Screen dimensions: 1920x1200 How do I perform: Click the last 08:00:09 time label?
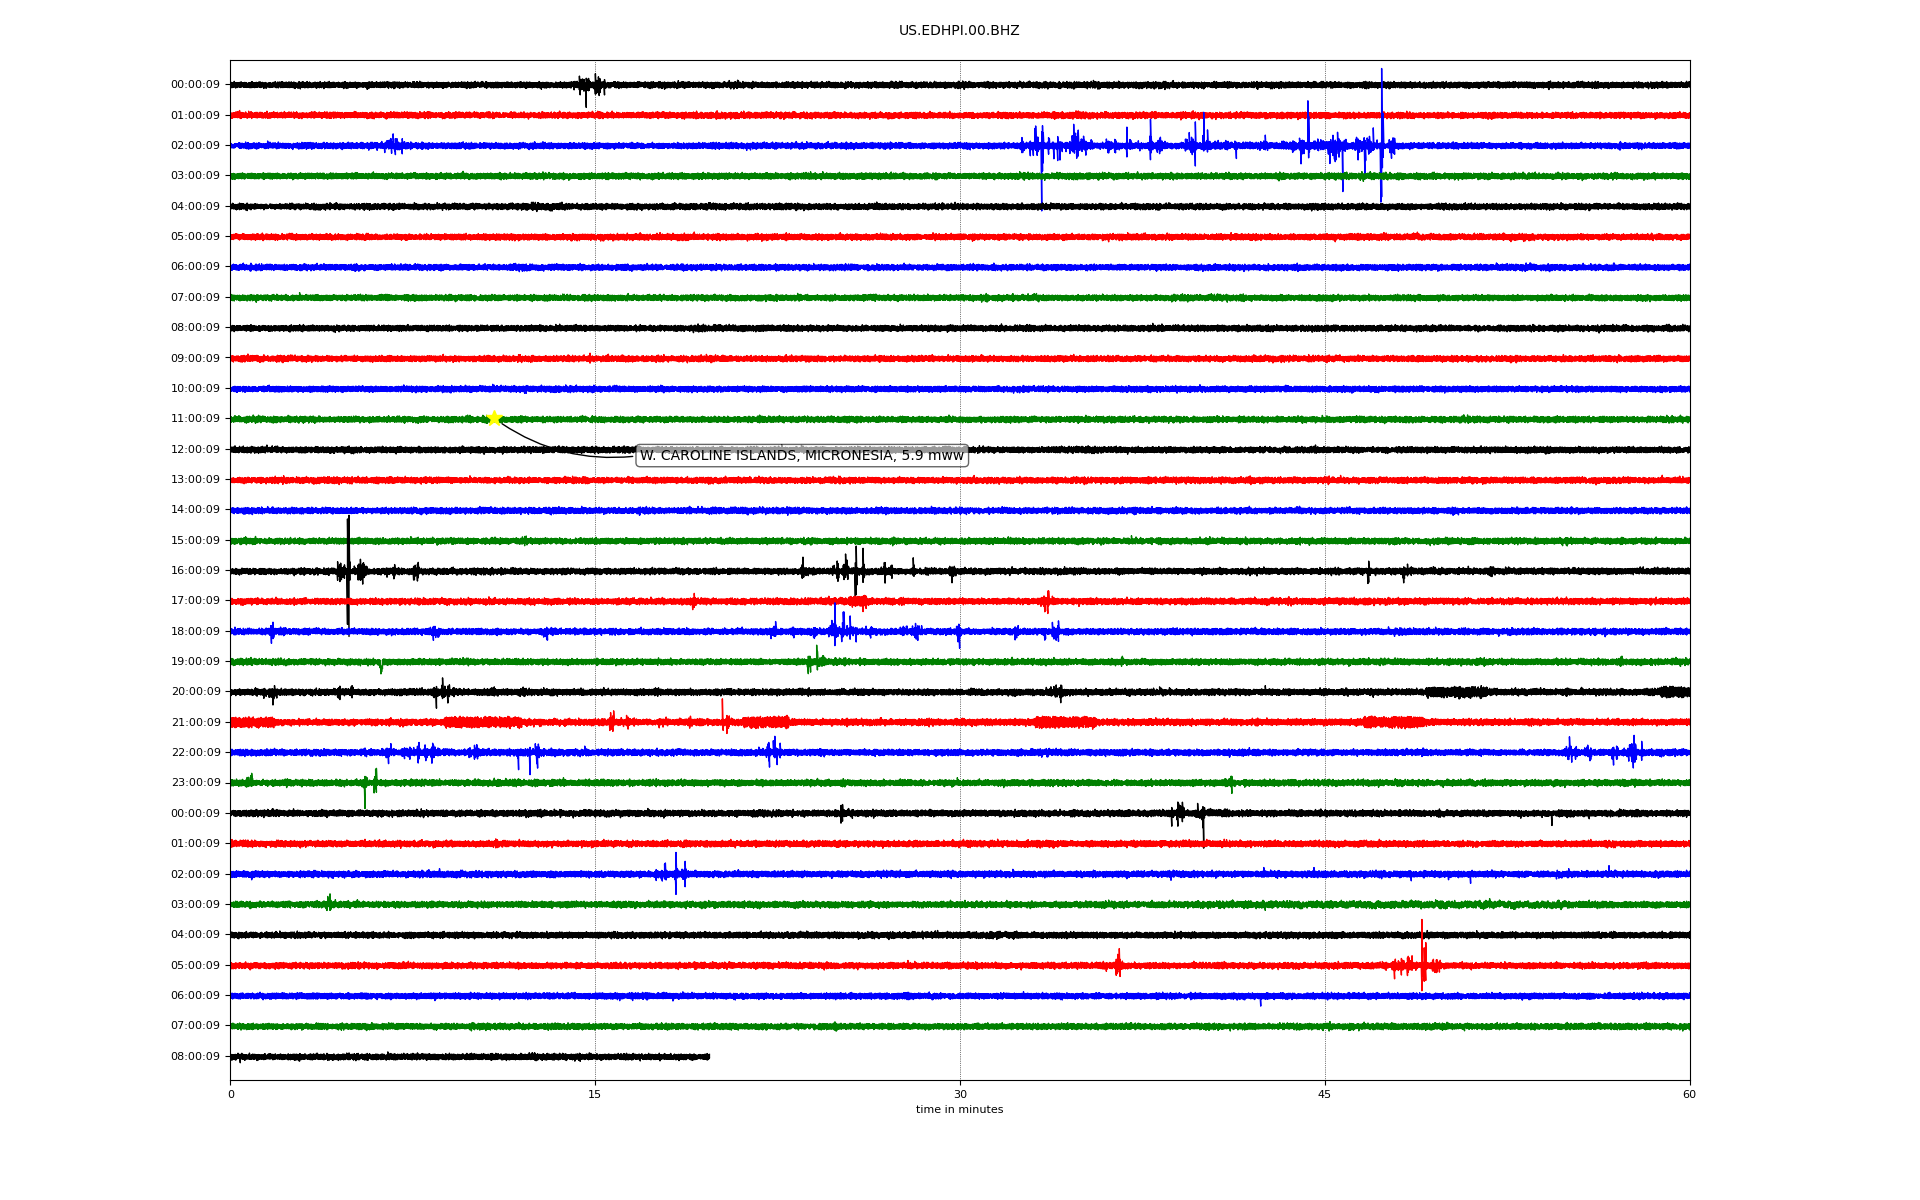(195, 1057)
